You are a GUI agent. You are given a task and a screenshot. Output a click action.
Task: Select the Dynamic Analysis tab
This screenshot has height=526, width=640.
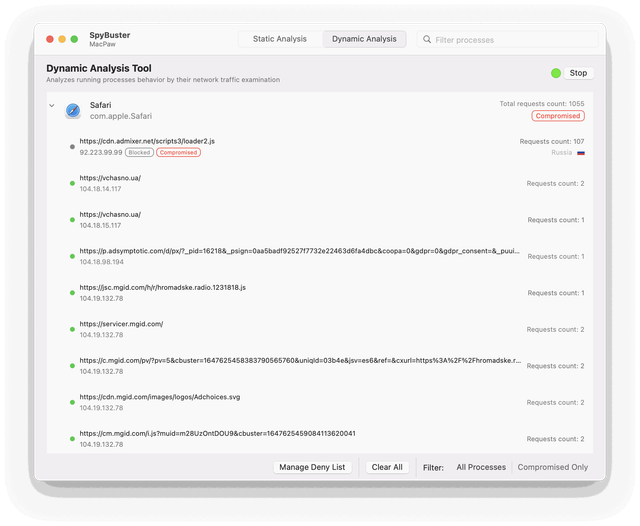click(364, 39)
